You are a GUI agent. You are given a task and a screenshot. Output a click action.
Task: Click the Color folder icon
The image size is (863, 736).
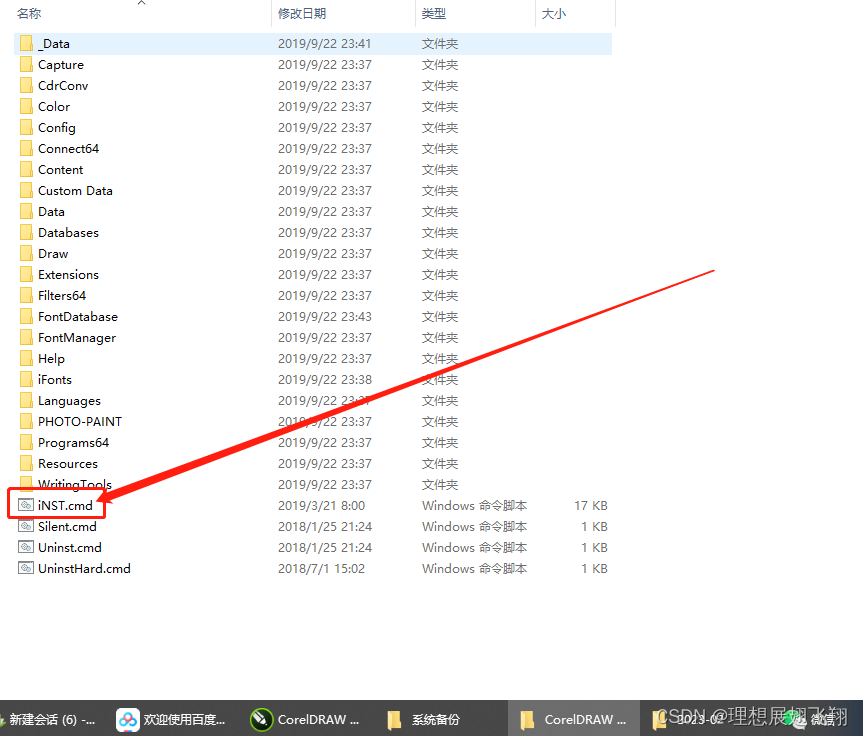pyautogui.click(x=26, y=106)
